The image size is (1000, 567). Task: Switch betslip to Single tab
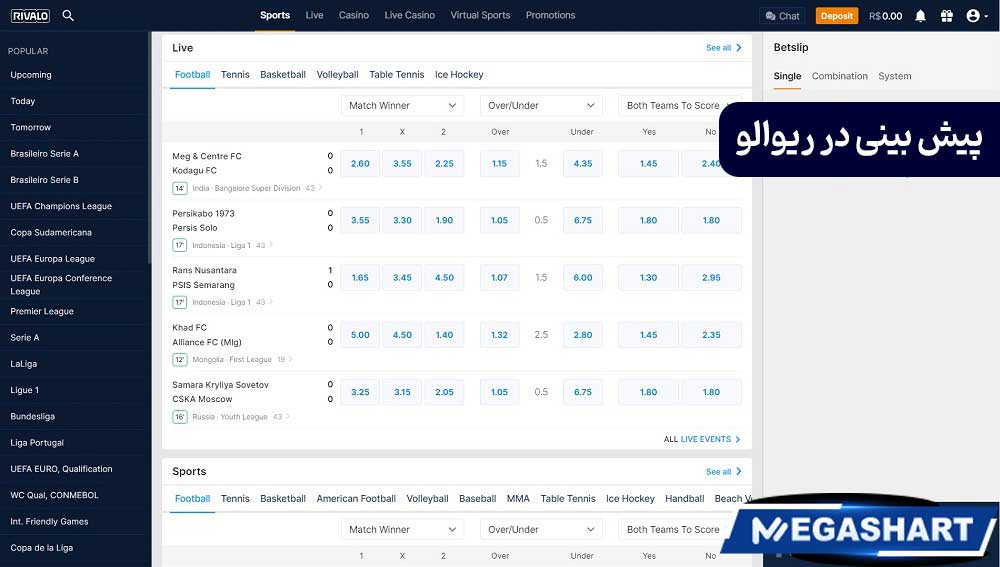click(x=787, y=76)
